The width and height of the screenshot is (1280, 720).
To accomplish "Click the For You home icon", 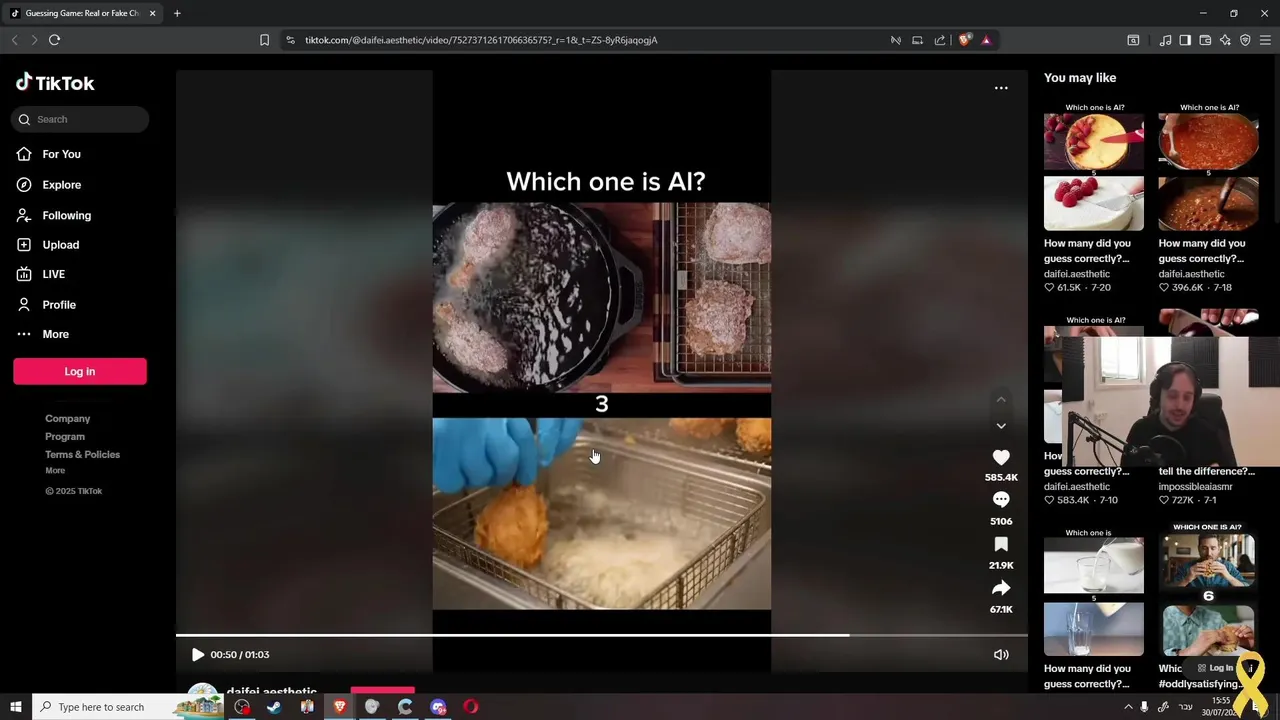I will click(x=24, y=154).
